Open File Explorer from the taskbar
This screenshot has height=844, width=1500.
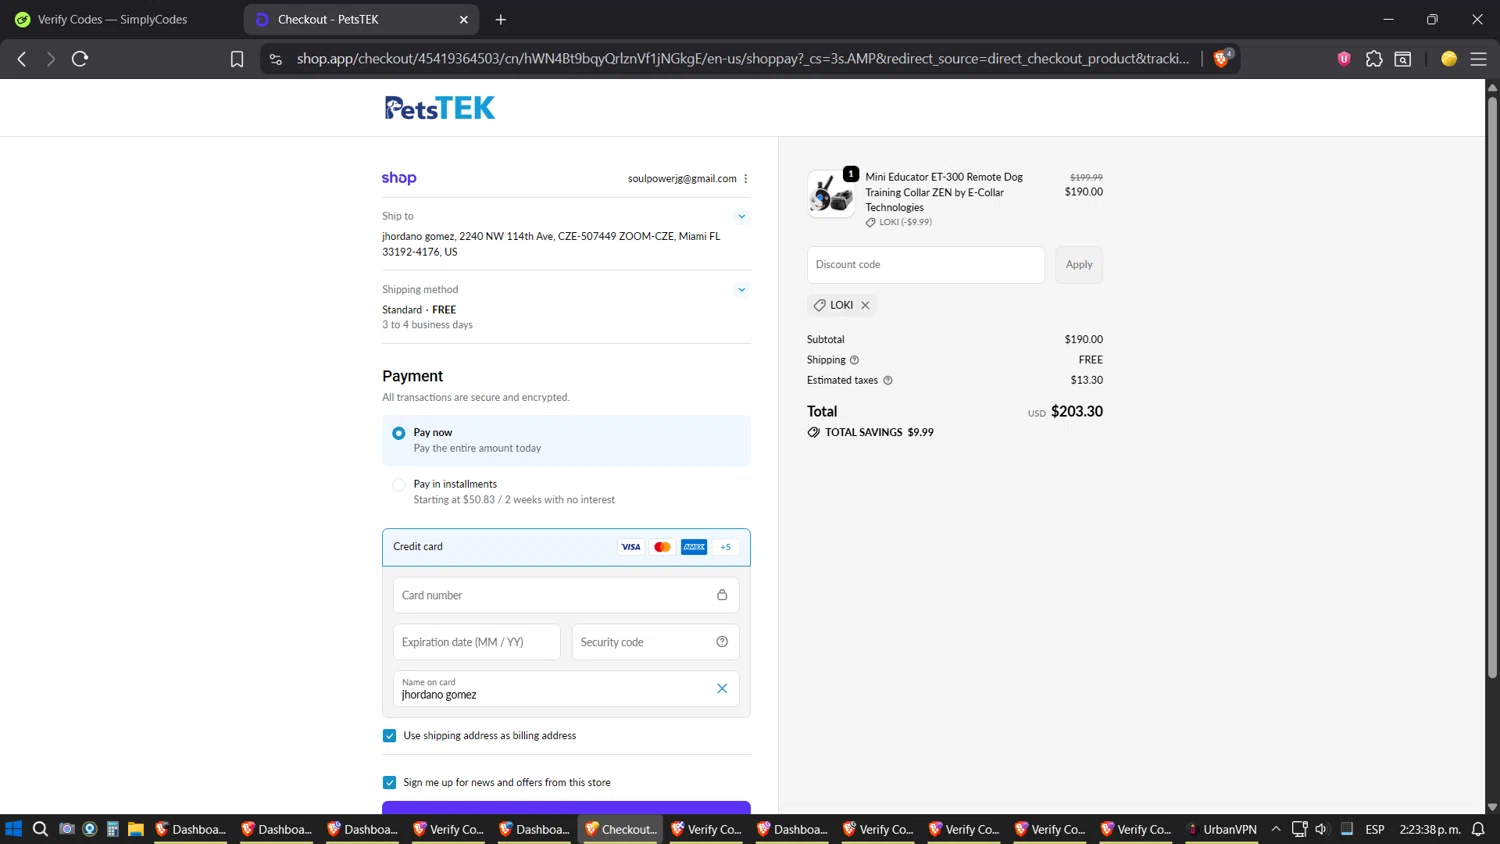point(136,829)
